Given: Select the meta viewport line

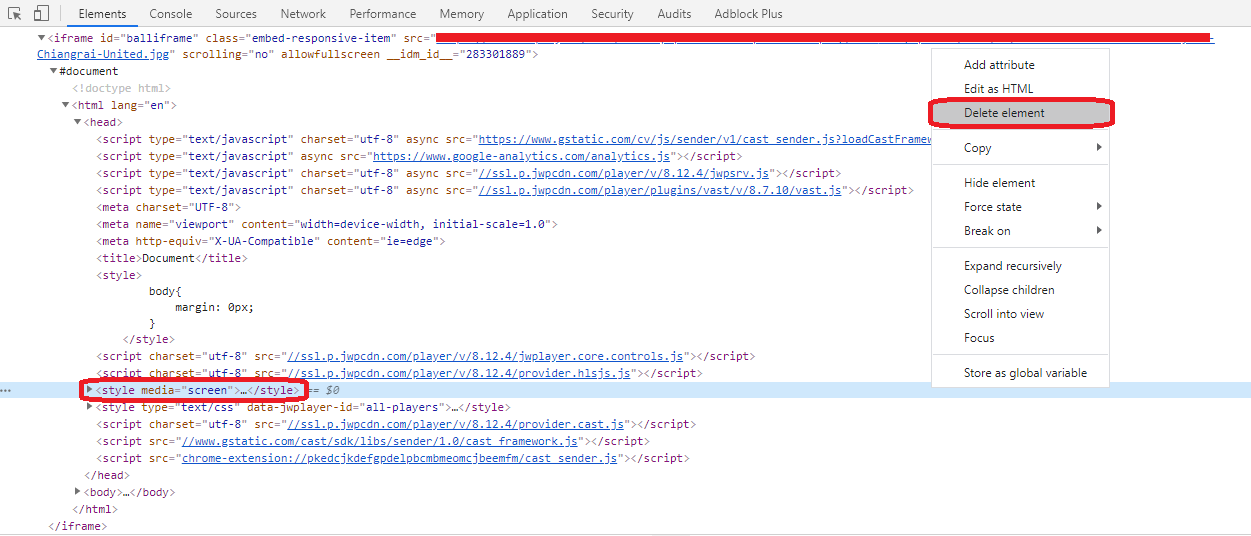Looking at the screenshot, I should 327,224.
